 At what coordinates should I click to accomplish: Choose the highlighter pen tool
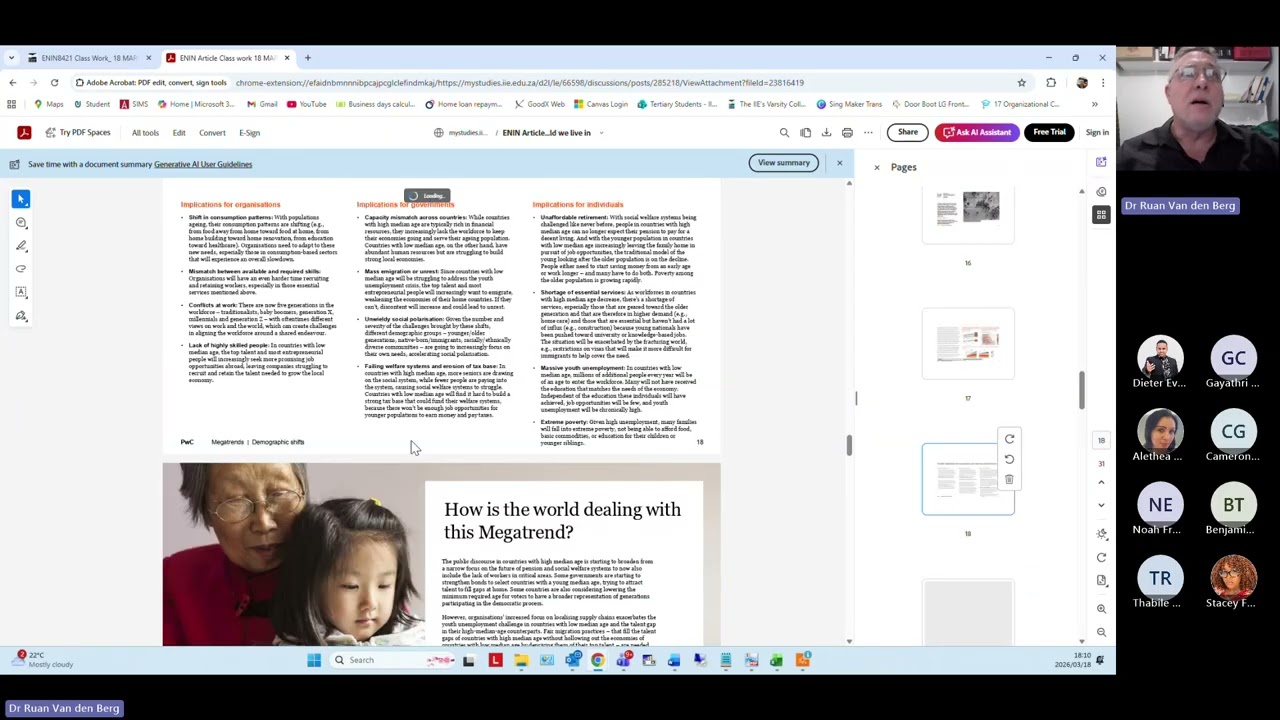pos(21,246)
